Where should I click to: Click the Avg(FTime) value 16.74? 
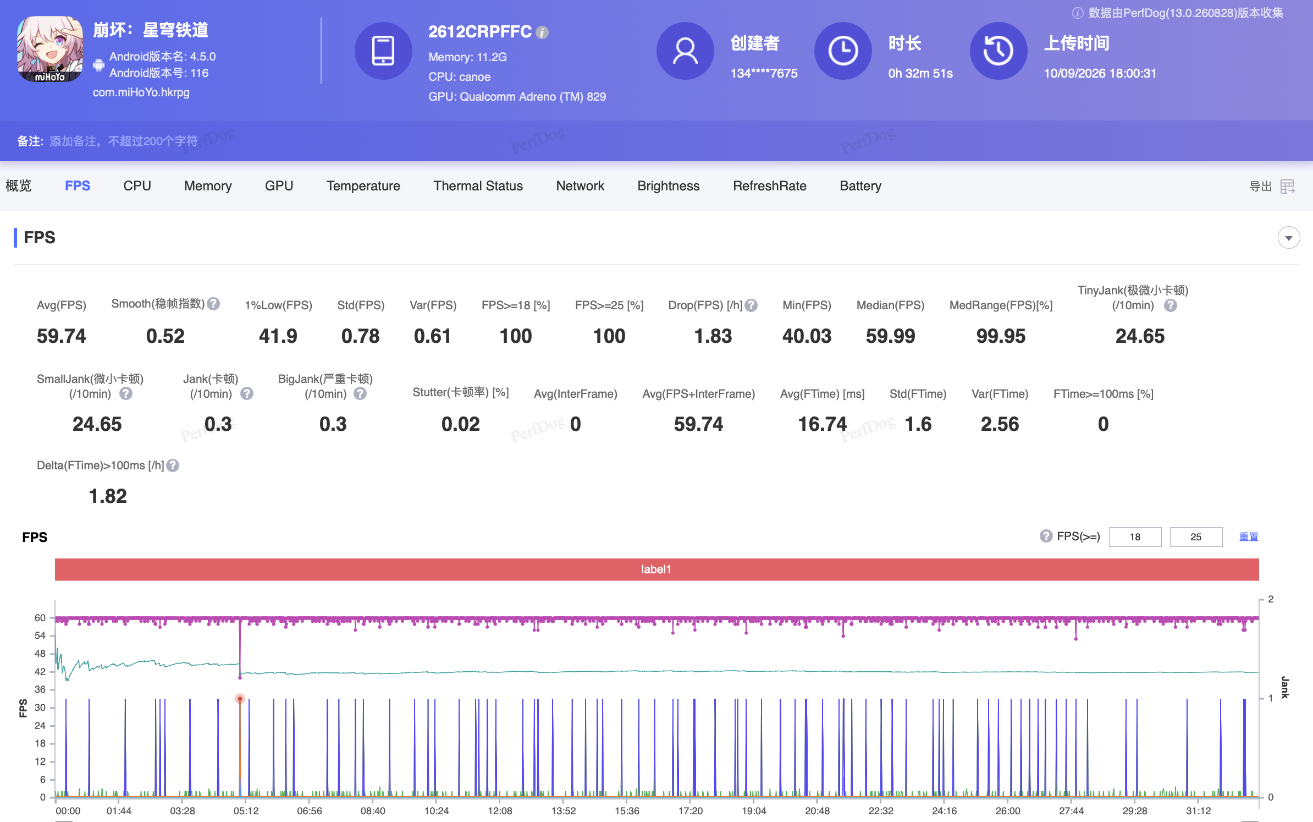click(823, 424)
